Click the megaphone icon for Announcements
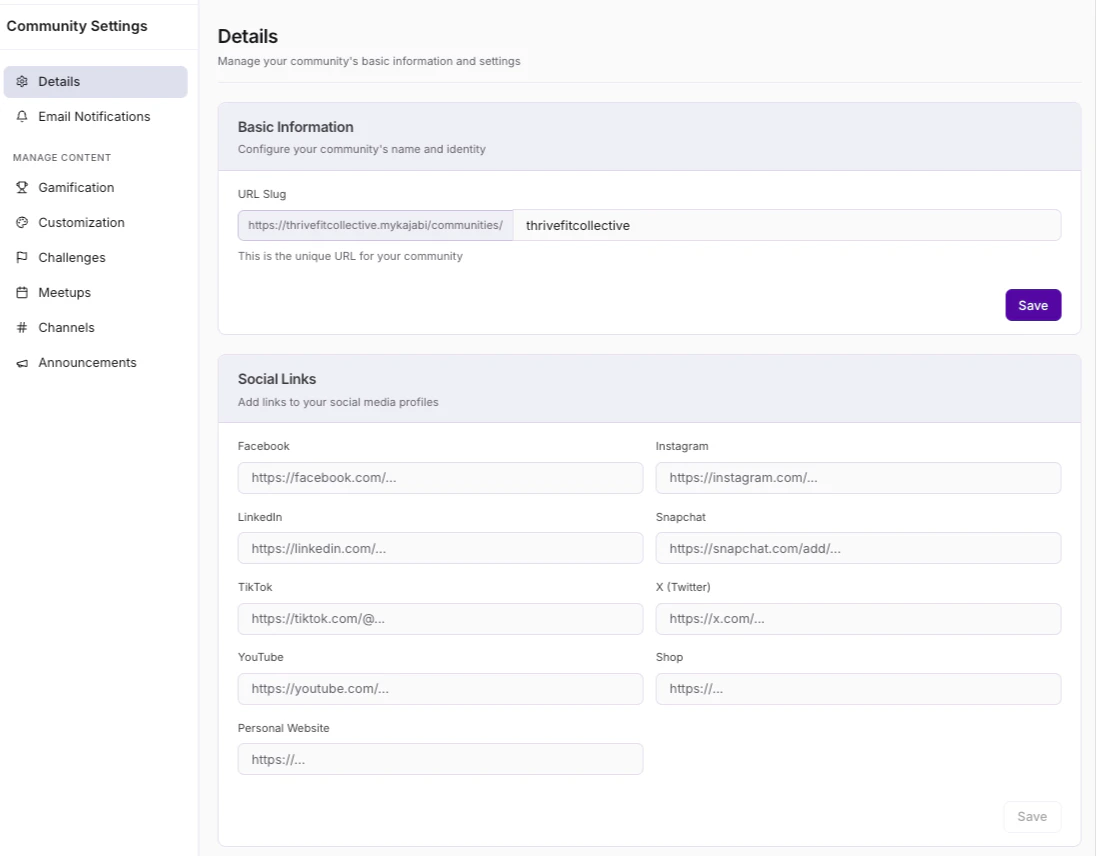Viewport: 1096px width, 856px height. tap(22, 363)
